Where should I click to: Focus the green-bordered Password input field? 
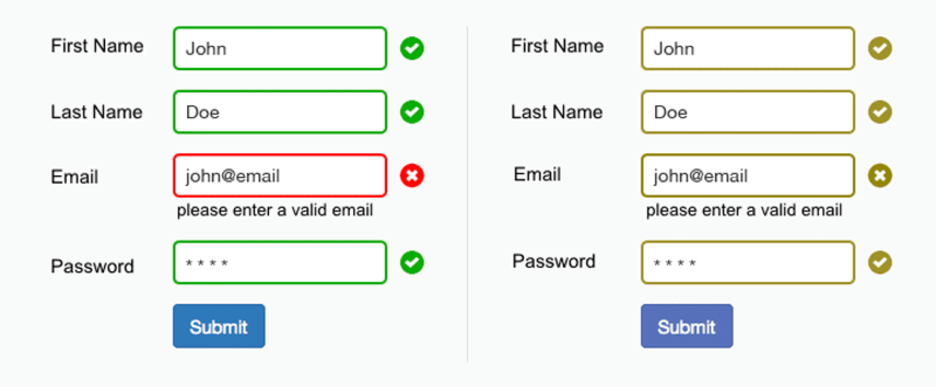click(280, 262)
